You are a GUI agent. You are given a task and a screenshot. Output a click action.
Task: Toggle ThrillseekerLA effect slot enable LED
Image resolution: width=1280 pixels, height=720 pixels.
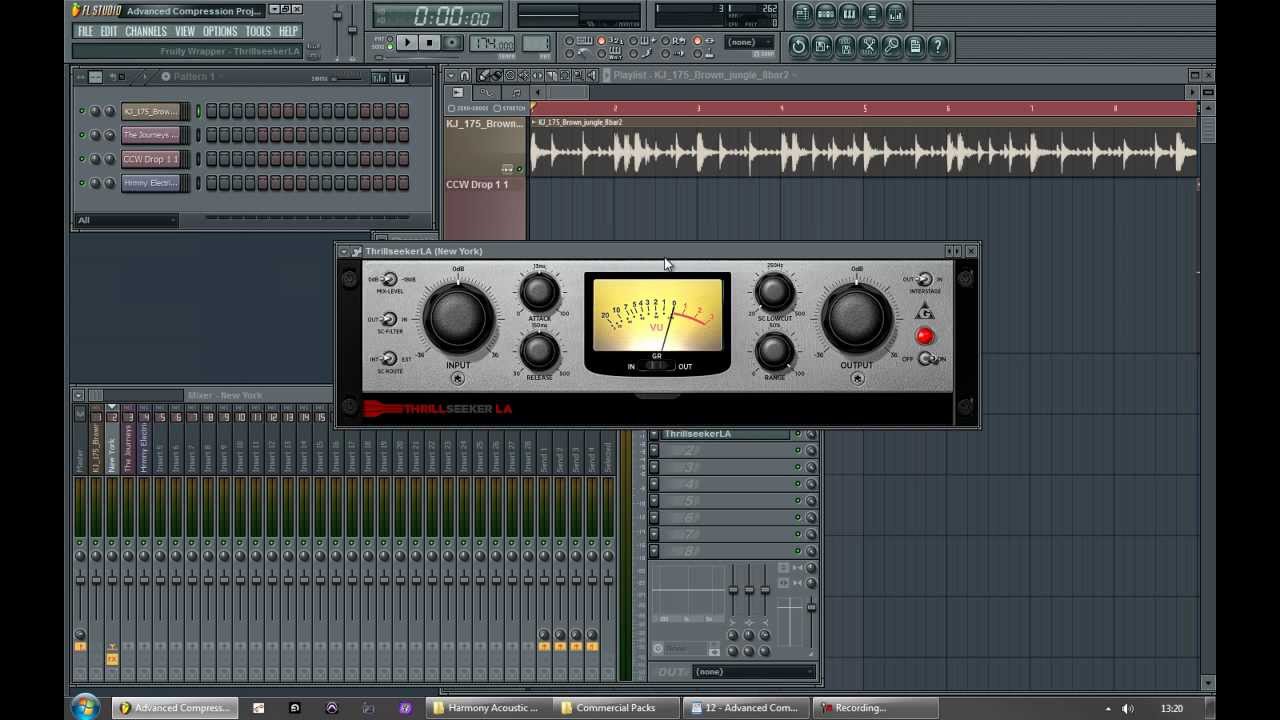(x=798, y=435)
